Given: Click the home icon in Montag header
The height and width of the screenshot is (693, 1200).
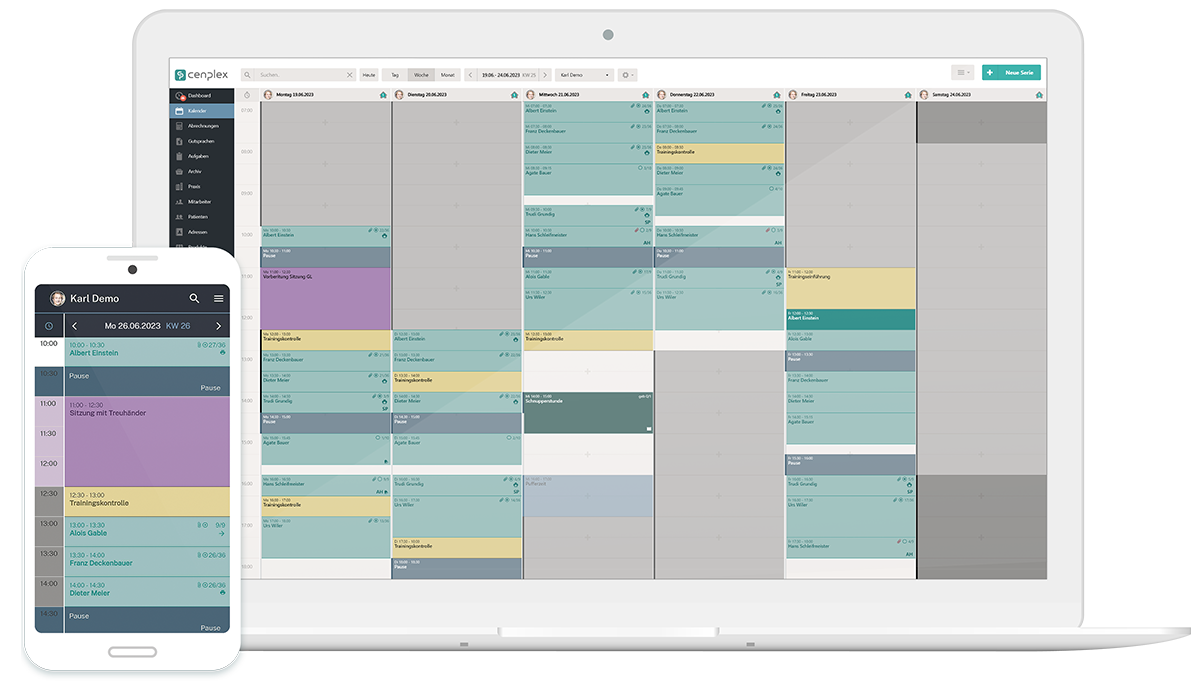Looking at the screenshot, I should tap(383, 95).
